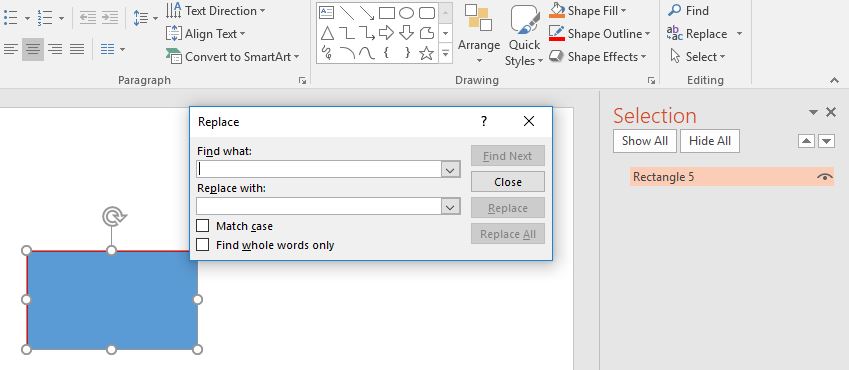Image resolution: width=849 pixels, height=370 pixels.
Task: Open the bullets style dropdown arrow
Action: 27,18
